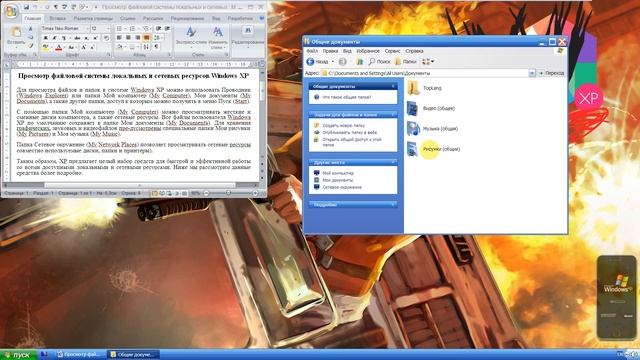Click the zoom slider in Word status bar
This screenshot has height=360, width=640.
pos(228,193)
